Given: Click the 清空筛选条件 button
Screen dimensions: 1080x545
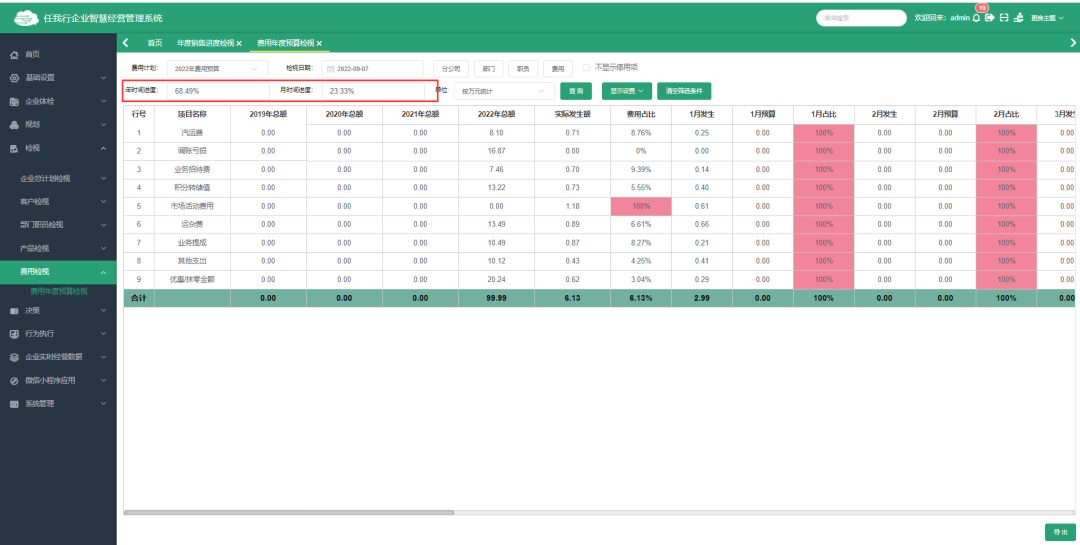Looking at the screenshot, I should (x=684, y=91).
